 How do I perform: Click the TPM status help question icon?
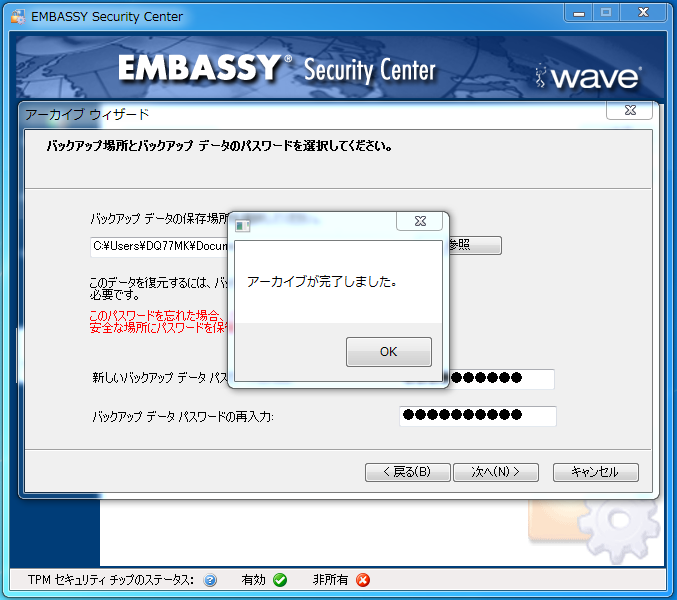click(210, 580)
